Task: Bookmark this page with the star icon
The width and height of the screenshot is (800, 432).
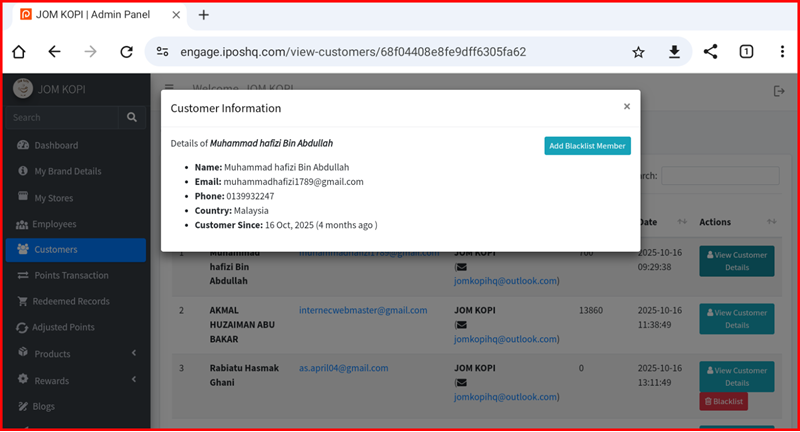Action: [638, 52]
